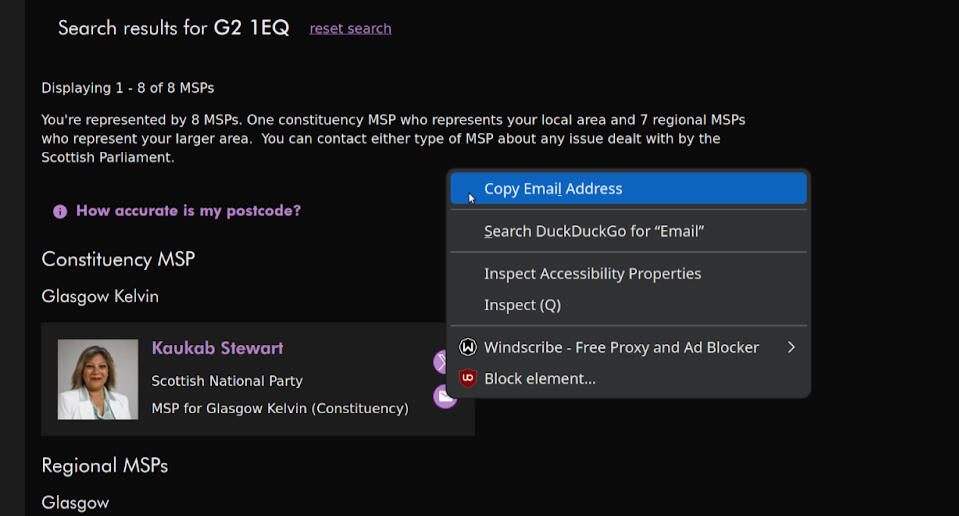Image resolution: width=959 pixels, height=516 pixels.
Task: Open the Kaukab Stewart profile name link
Action: click(x=217, y=348)
